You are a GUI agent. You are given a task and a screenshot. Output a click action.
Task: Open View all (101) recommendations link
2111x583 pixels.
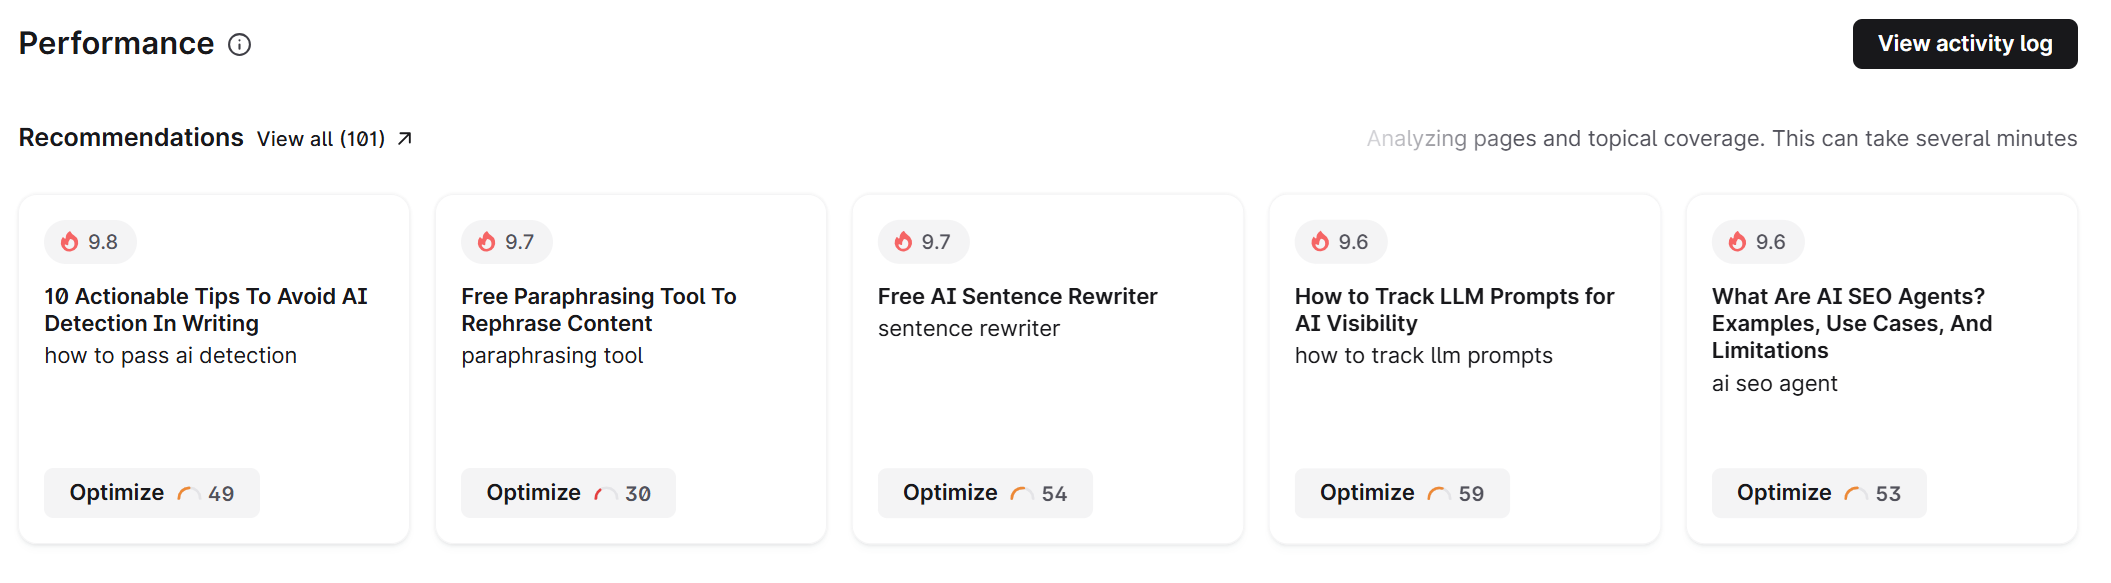[320, 139]
